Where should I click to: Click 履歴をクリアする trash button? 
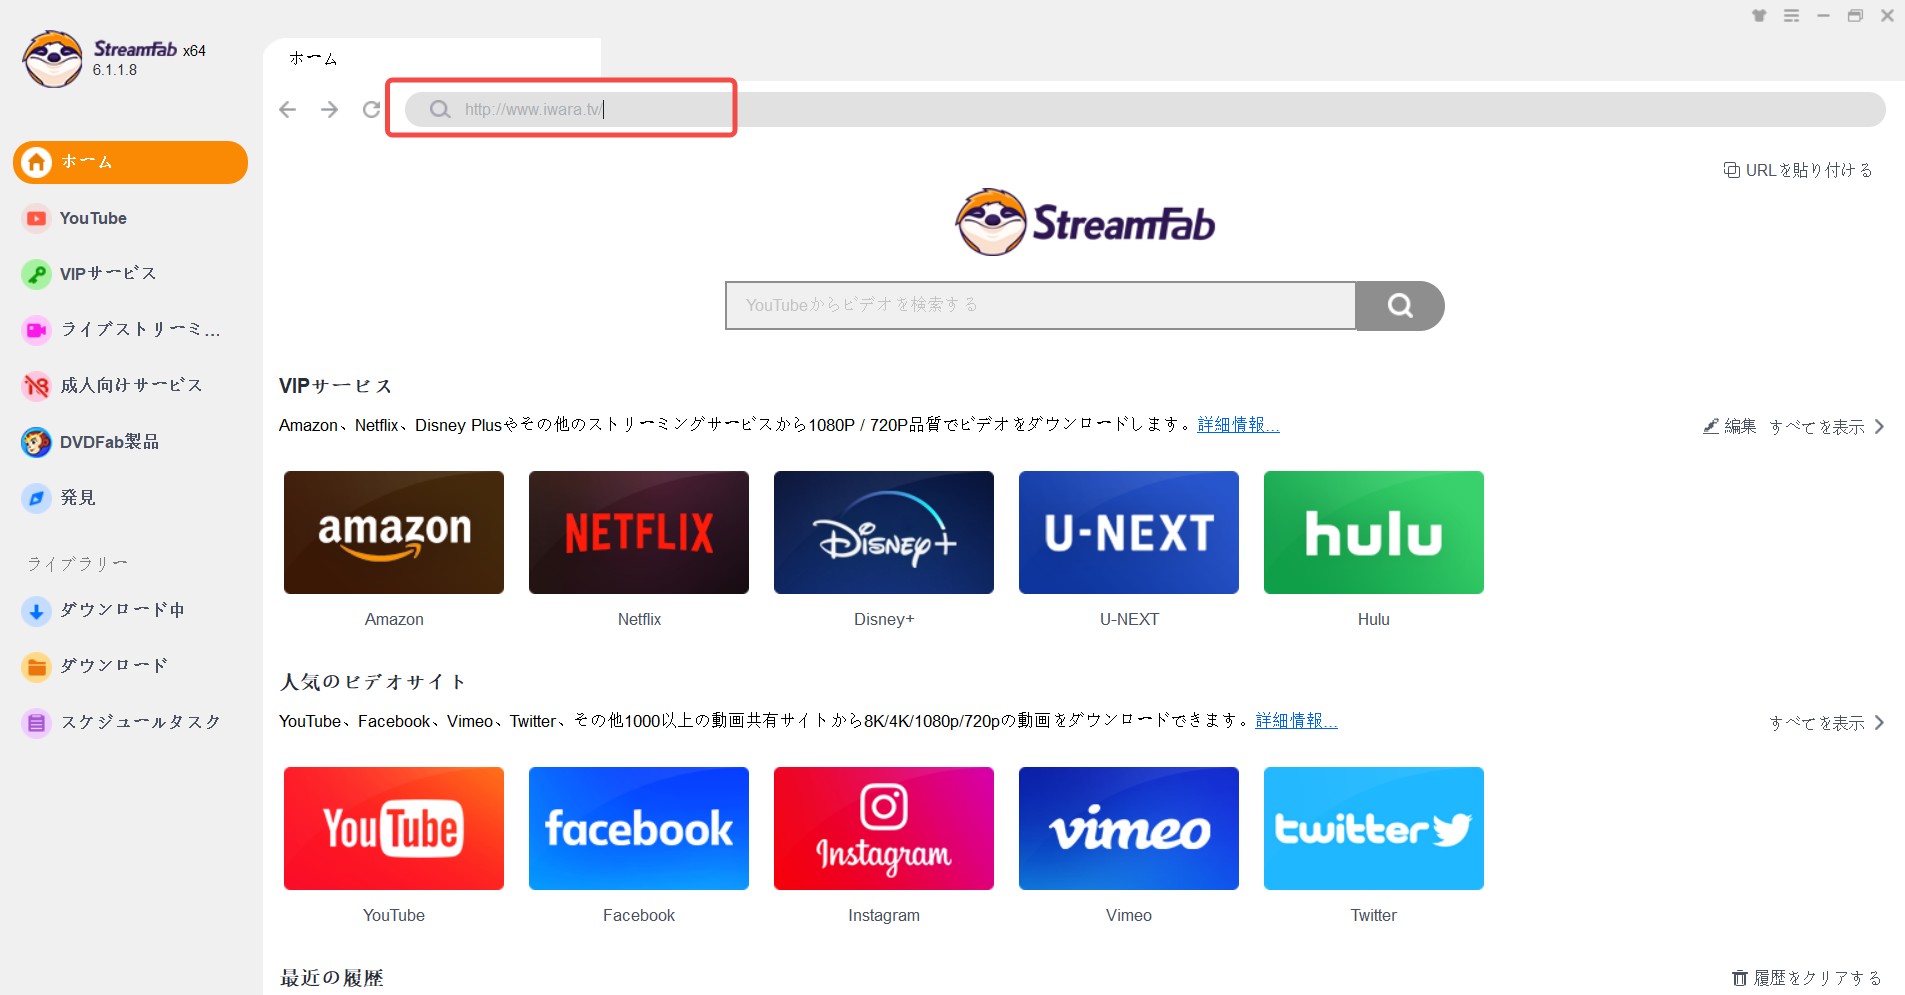(x=1807, y=978)
